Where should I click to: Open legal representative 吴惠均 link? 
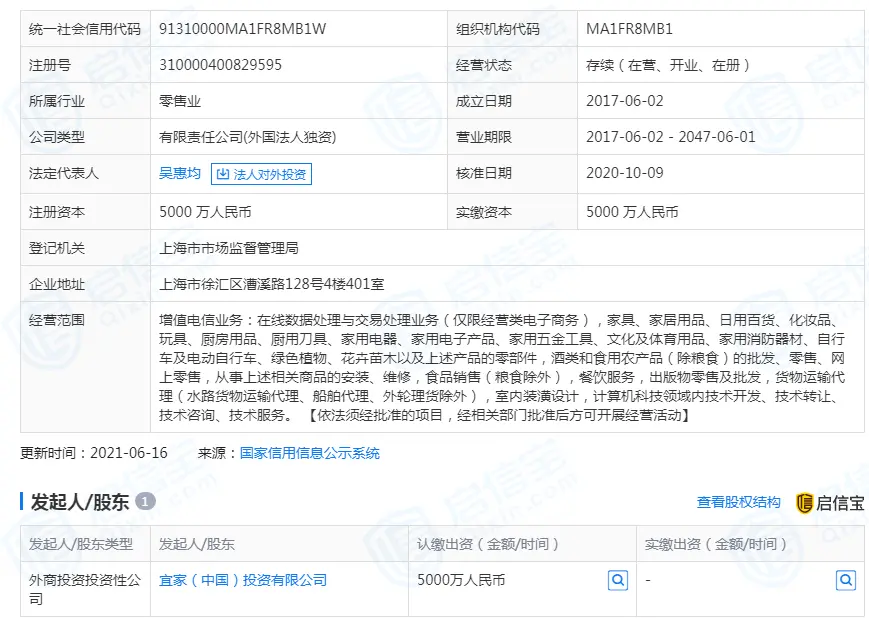[x=180, y=173]
